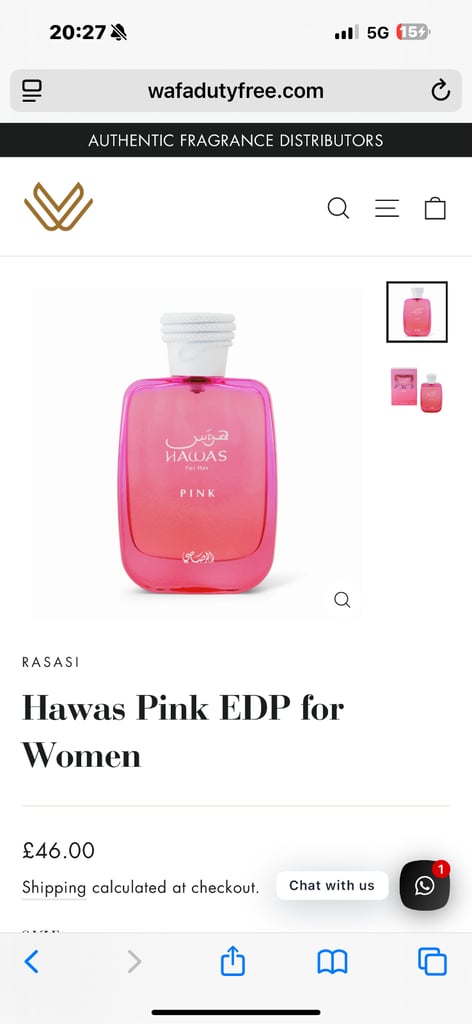
Task: Tap the wafadutyfree.com address bar
Action: click(236, 91)
